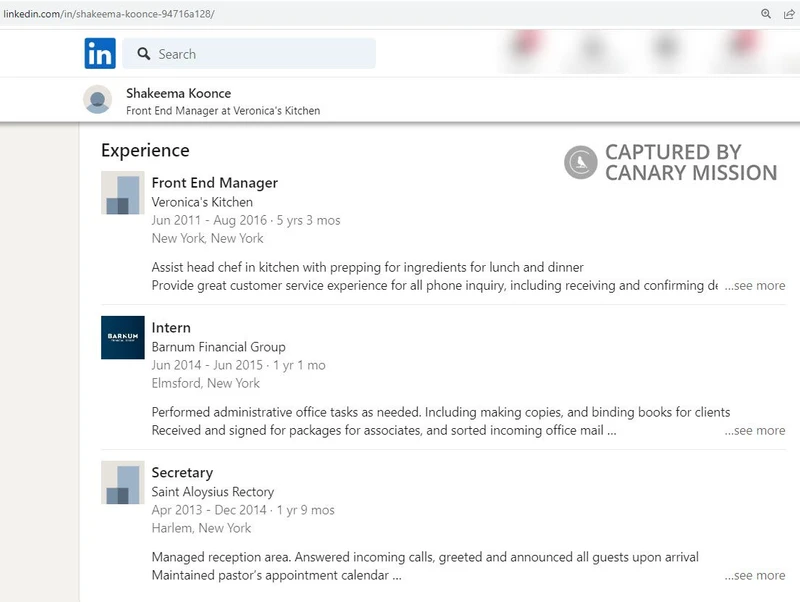Click 'Maintained pastor's appointment calendar' line

(277, 575)
